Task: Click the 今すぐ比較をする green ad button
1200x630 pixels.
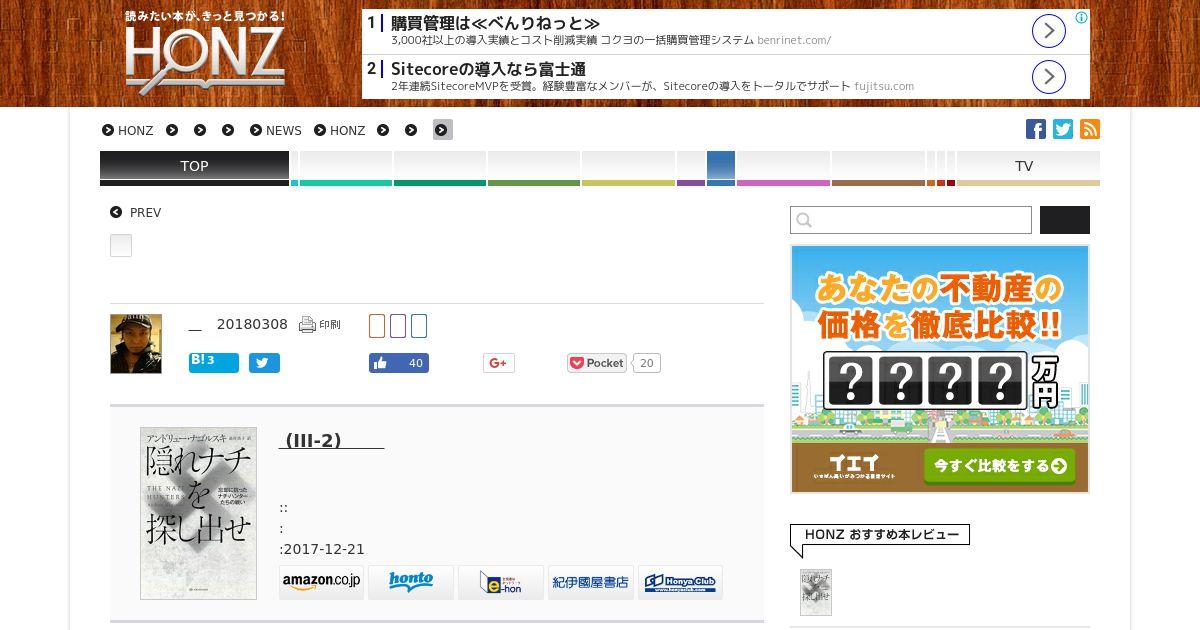Action: 999,466
